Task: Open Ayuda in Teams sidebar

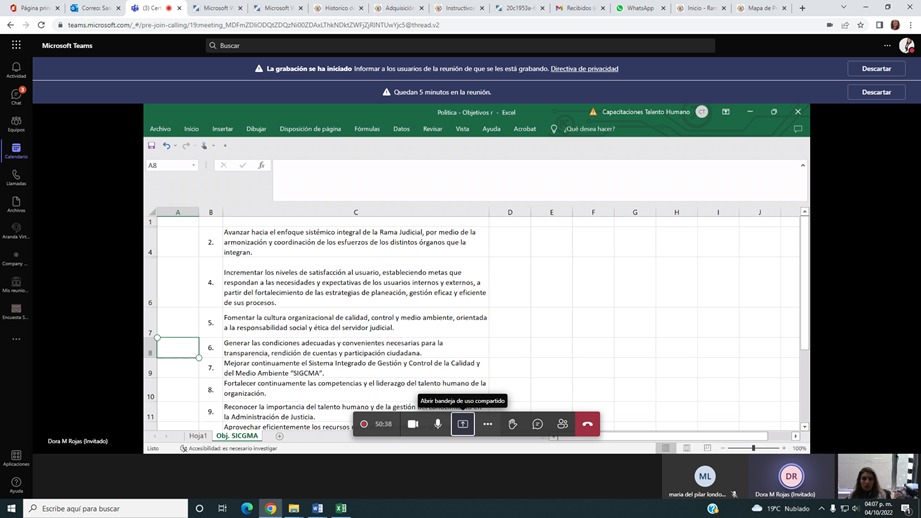Action: pos(16,485)
